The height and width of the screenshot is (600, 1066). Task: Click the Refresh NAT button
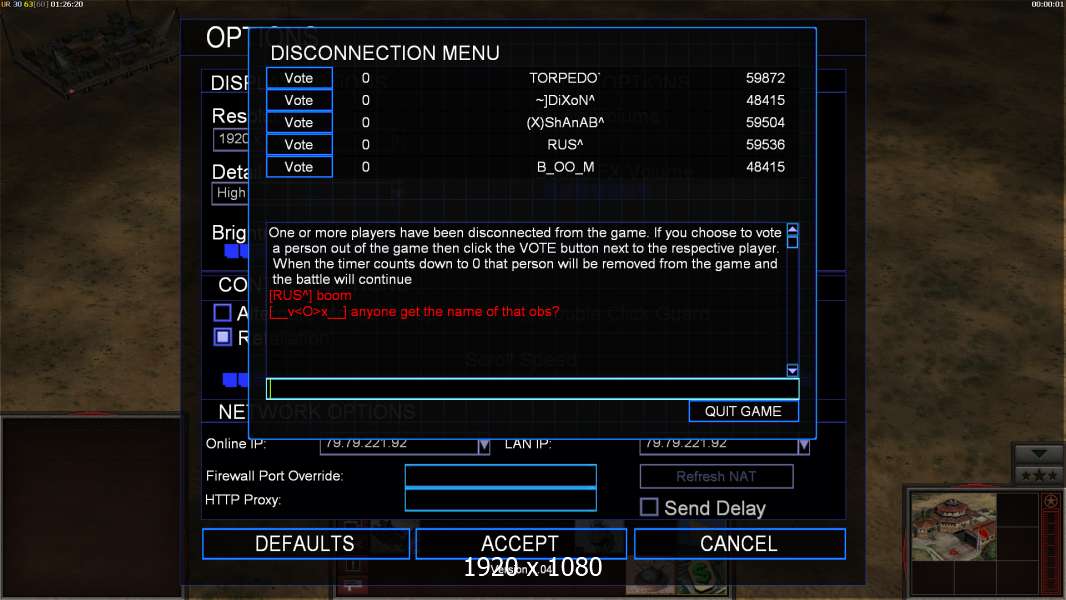pos(716,476)
